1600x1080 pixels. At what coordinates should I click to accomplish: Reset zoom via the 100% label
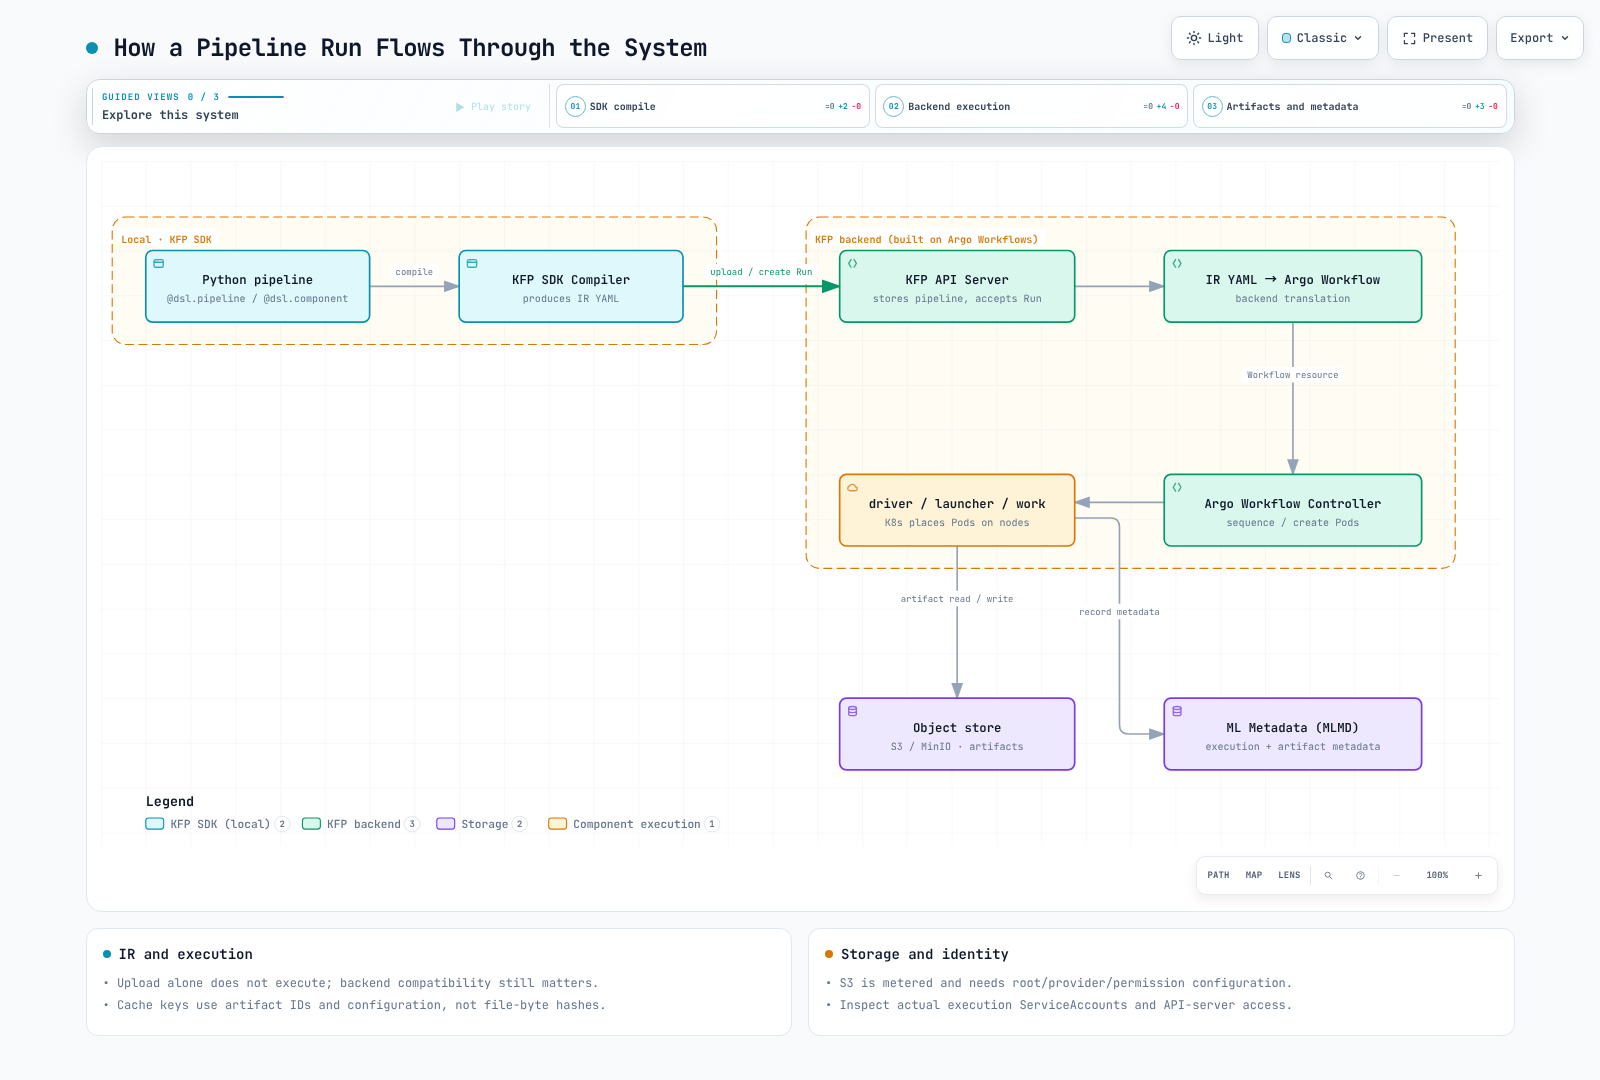[x=1437, y=875]
